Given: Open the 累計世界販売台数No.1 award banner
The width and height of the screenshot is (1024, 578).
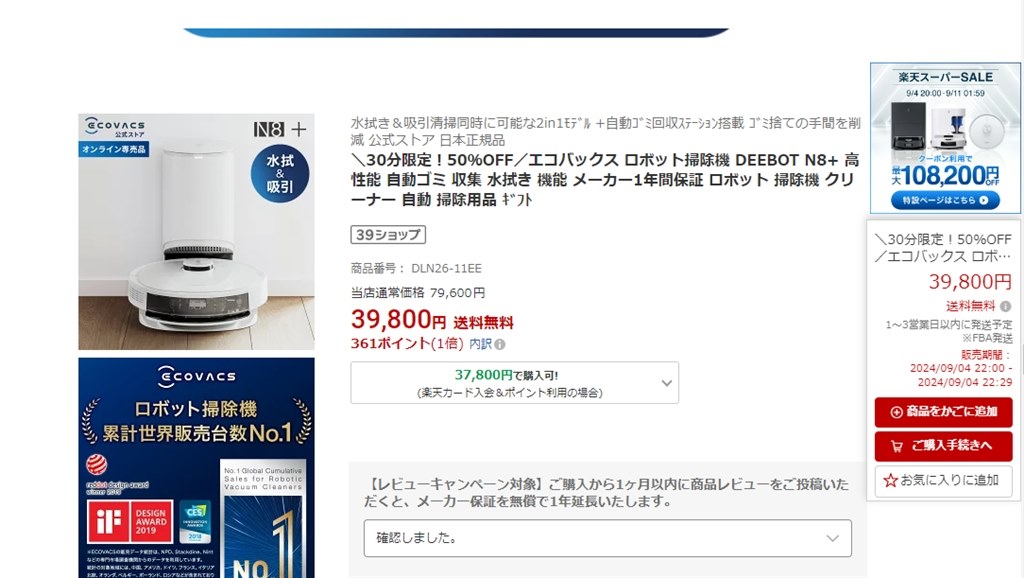Looking at the screenshot, I should (197, 468).
